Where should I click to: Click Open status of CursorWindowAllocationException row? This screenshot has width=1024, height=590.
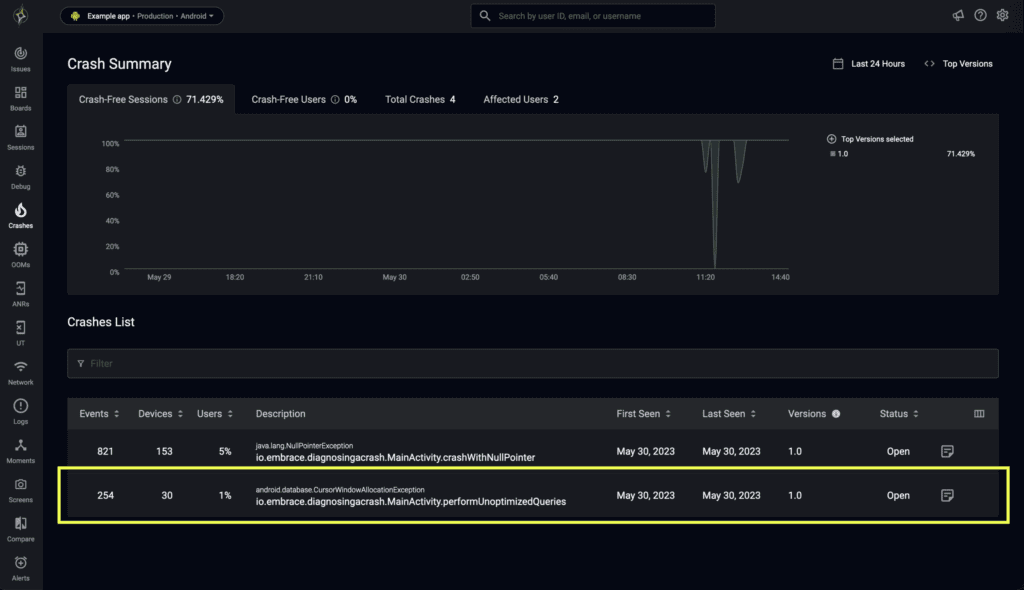tap(898, 495)
